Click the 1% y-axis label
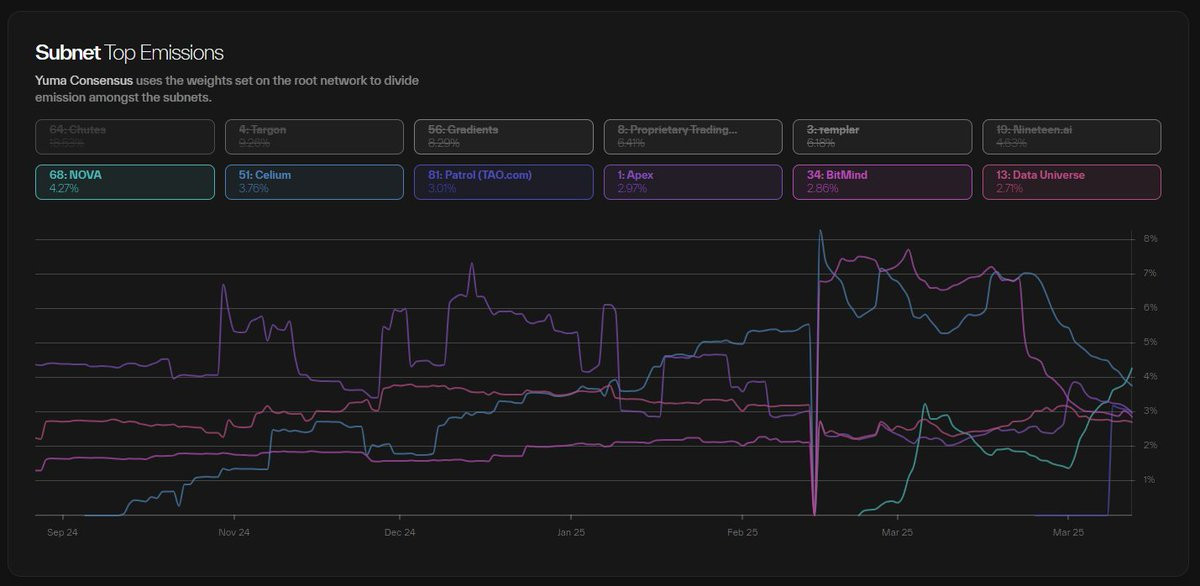The height and width of the screenshot is (586, 1200). 1150,480
